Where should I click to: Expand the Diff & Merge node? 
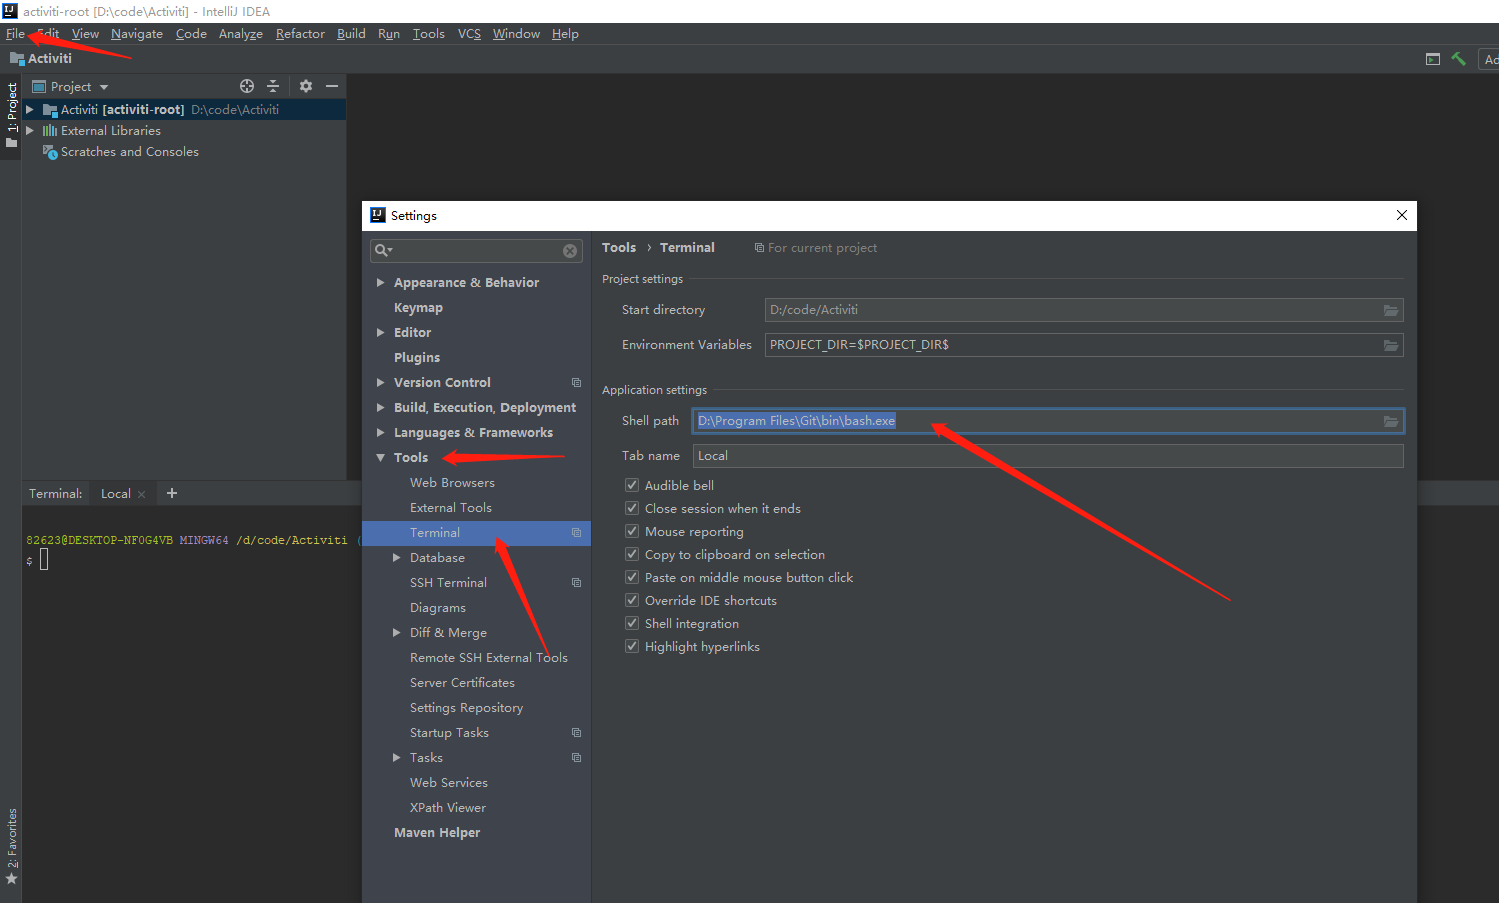pyautogui.click(x=397, y=633)
